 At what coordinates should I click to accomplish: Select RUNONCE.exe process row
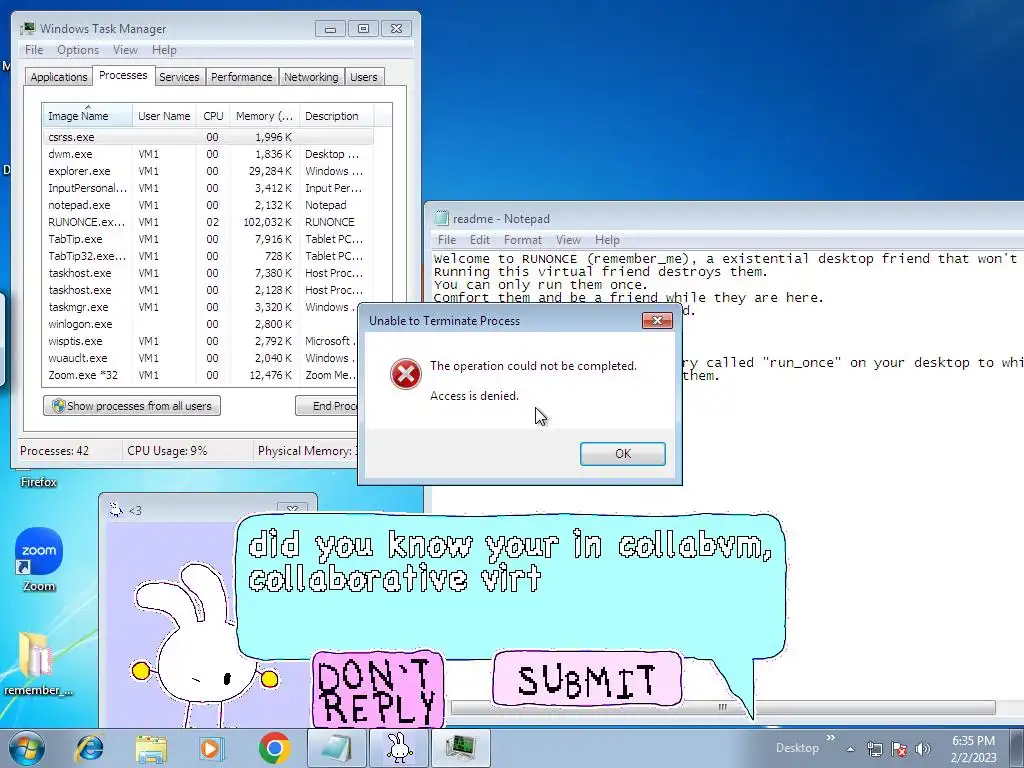click(x=208, y=222)
